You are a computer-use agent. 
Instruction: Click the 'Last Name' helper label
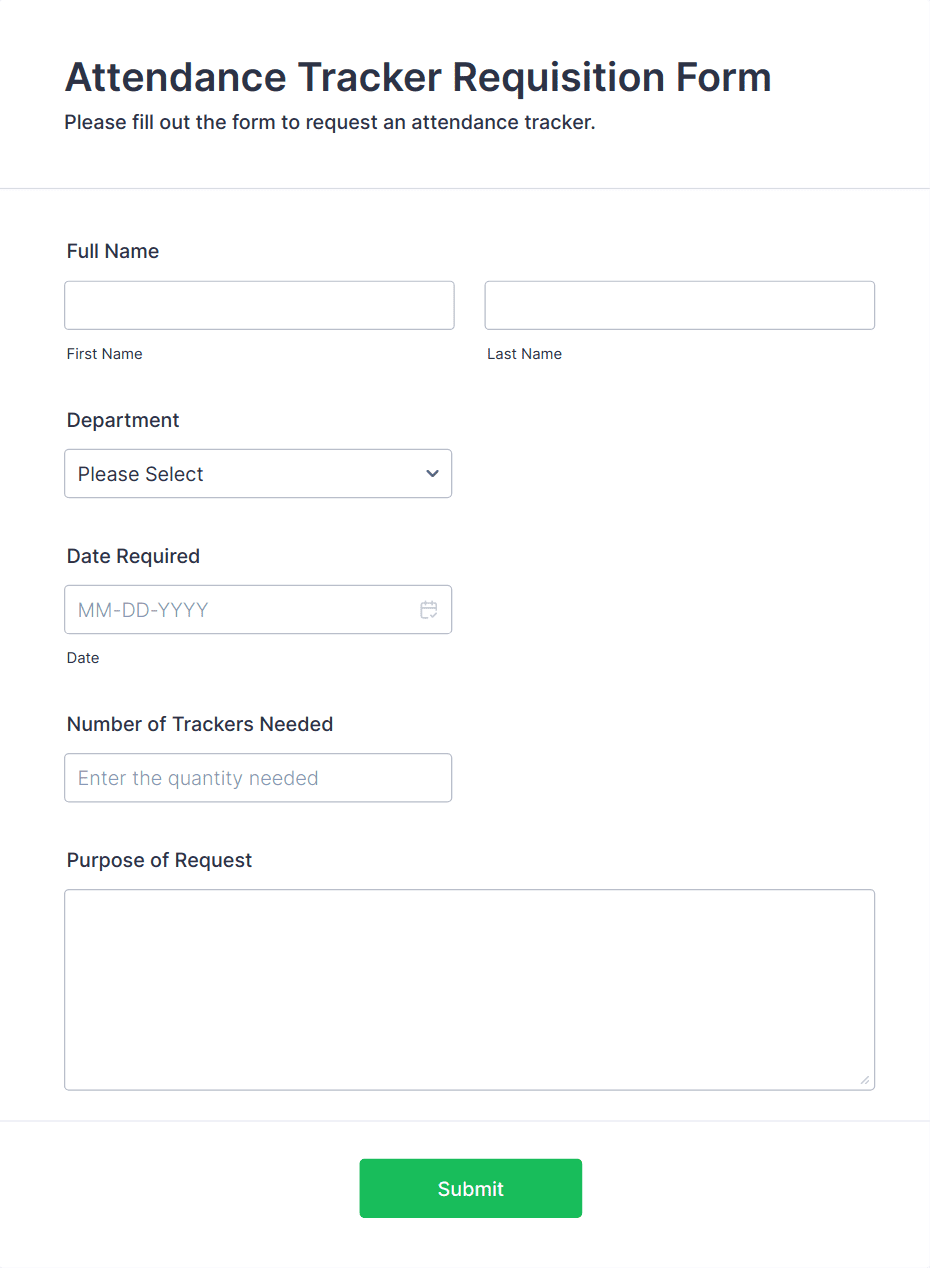tap(524, 353)
